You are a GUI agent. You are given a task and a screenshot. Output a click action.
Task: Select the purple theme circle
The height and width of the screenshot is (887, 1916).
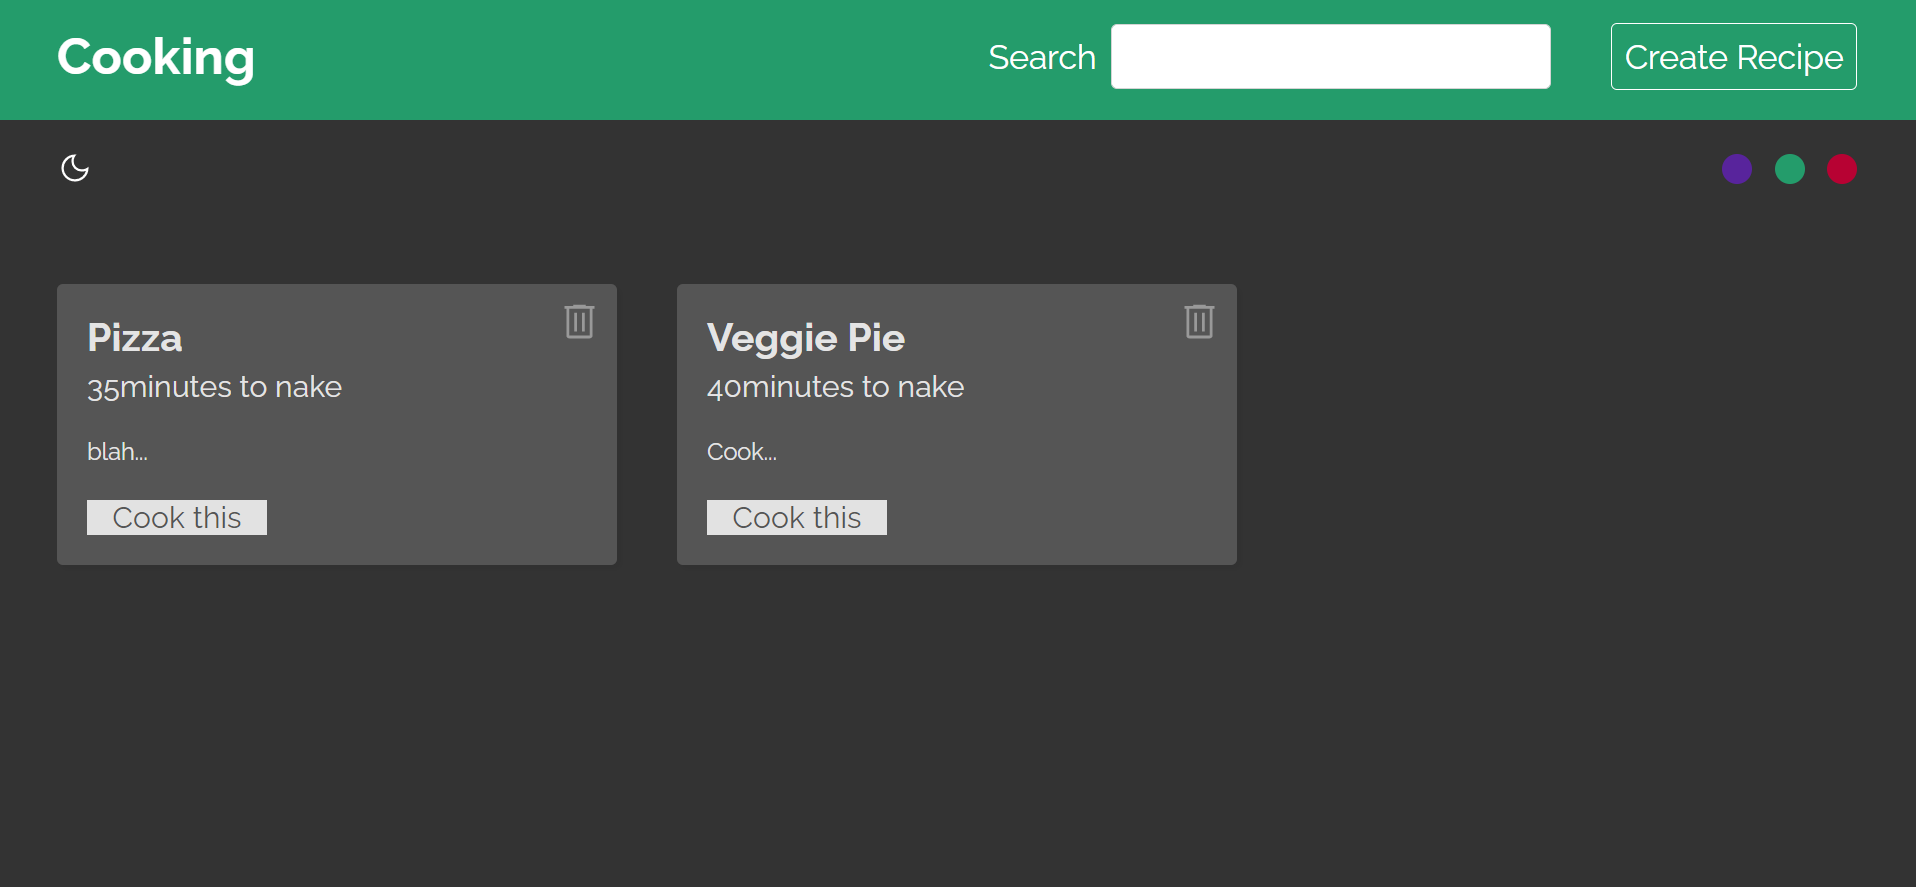click(x=1737, y=169)
